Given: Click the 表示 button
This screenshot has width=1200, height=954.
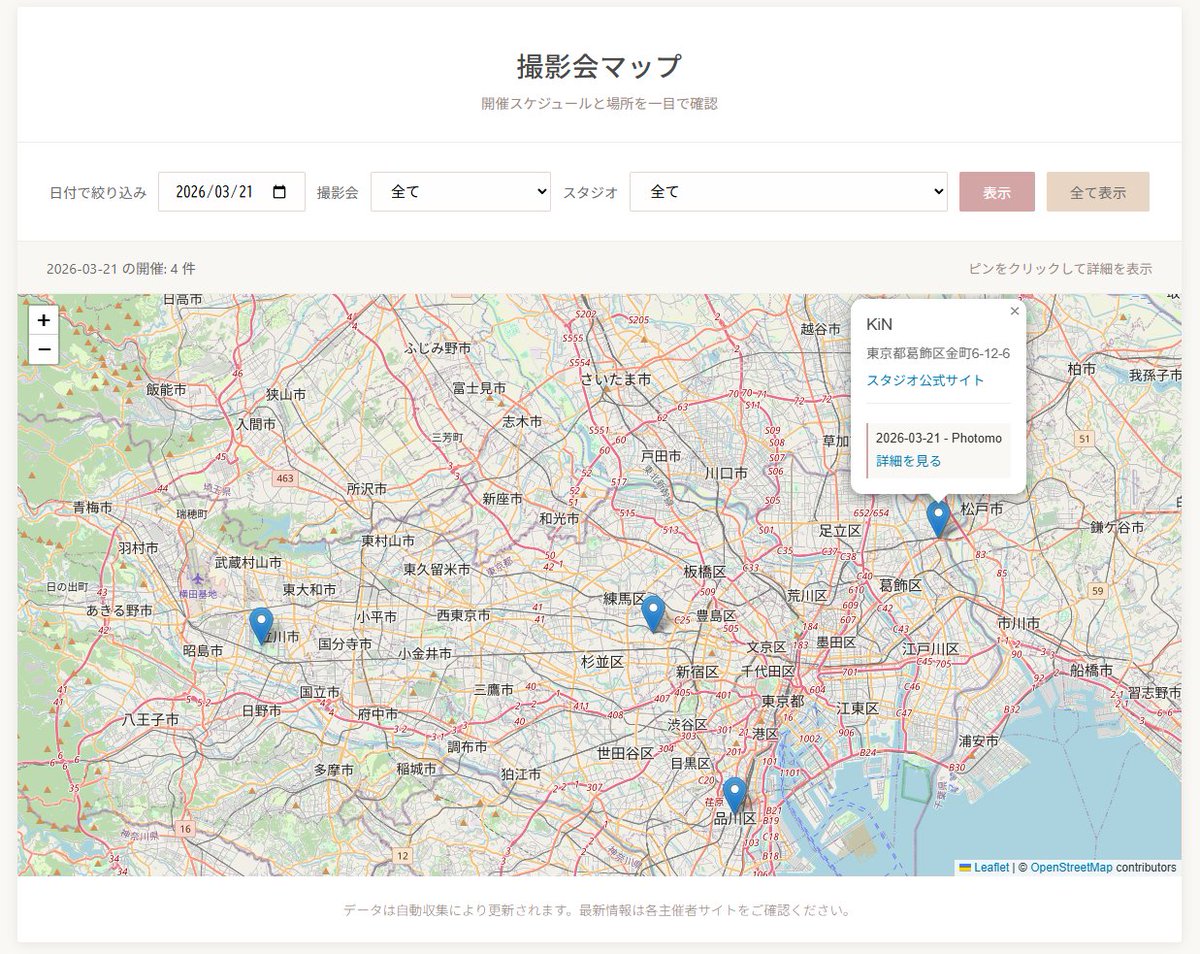Looking at the screenshot, I should tap(997, 192).
